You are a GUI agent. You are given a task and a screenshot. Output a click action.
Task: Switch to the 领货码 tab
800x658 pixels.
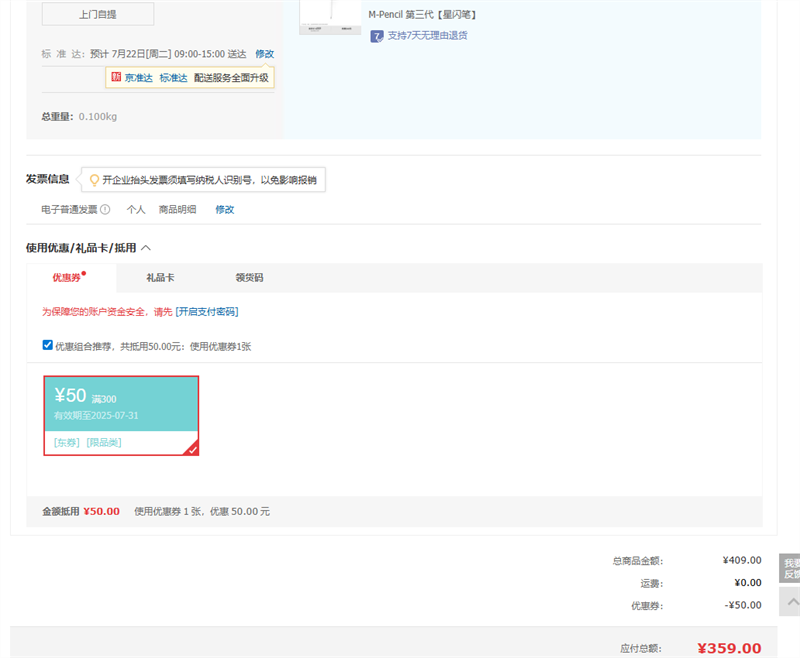tap(249, 278)
